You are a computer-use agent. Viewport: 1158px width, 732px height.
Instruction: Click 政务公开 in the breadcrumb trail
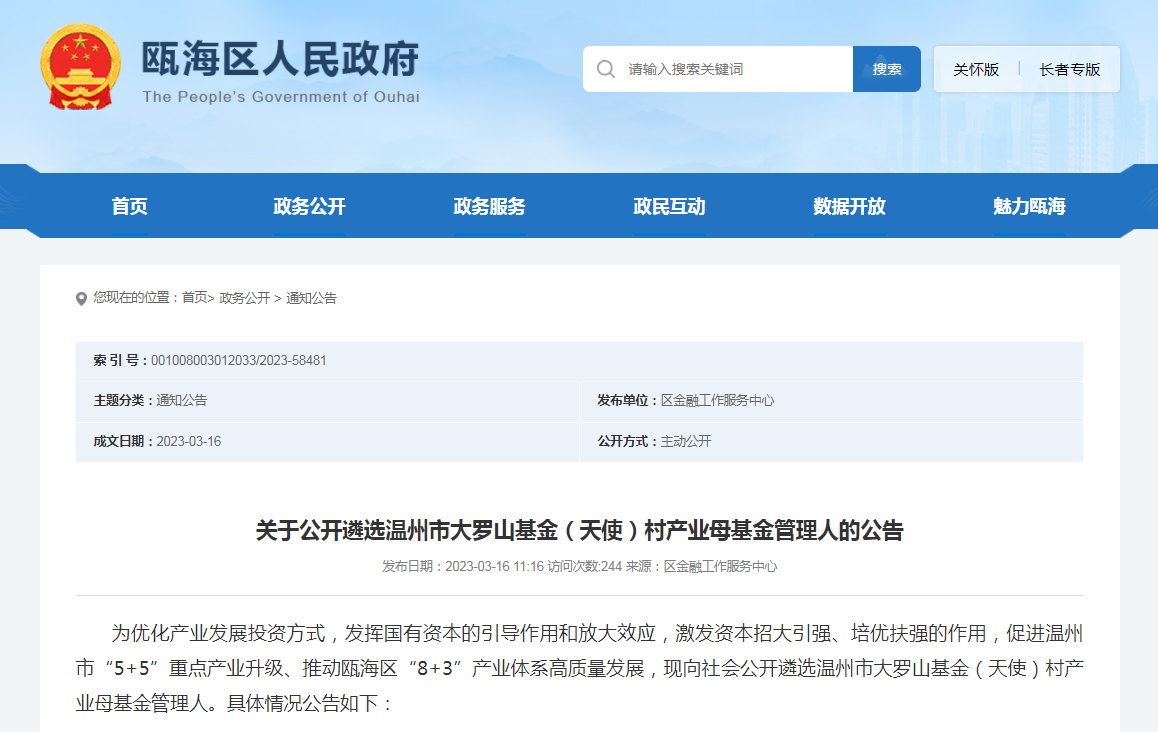pos(245,298)
